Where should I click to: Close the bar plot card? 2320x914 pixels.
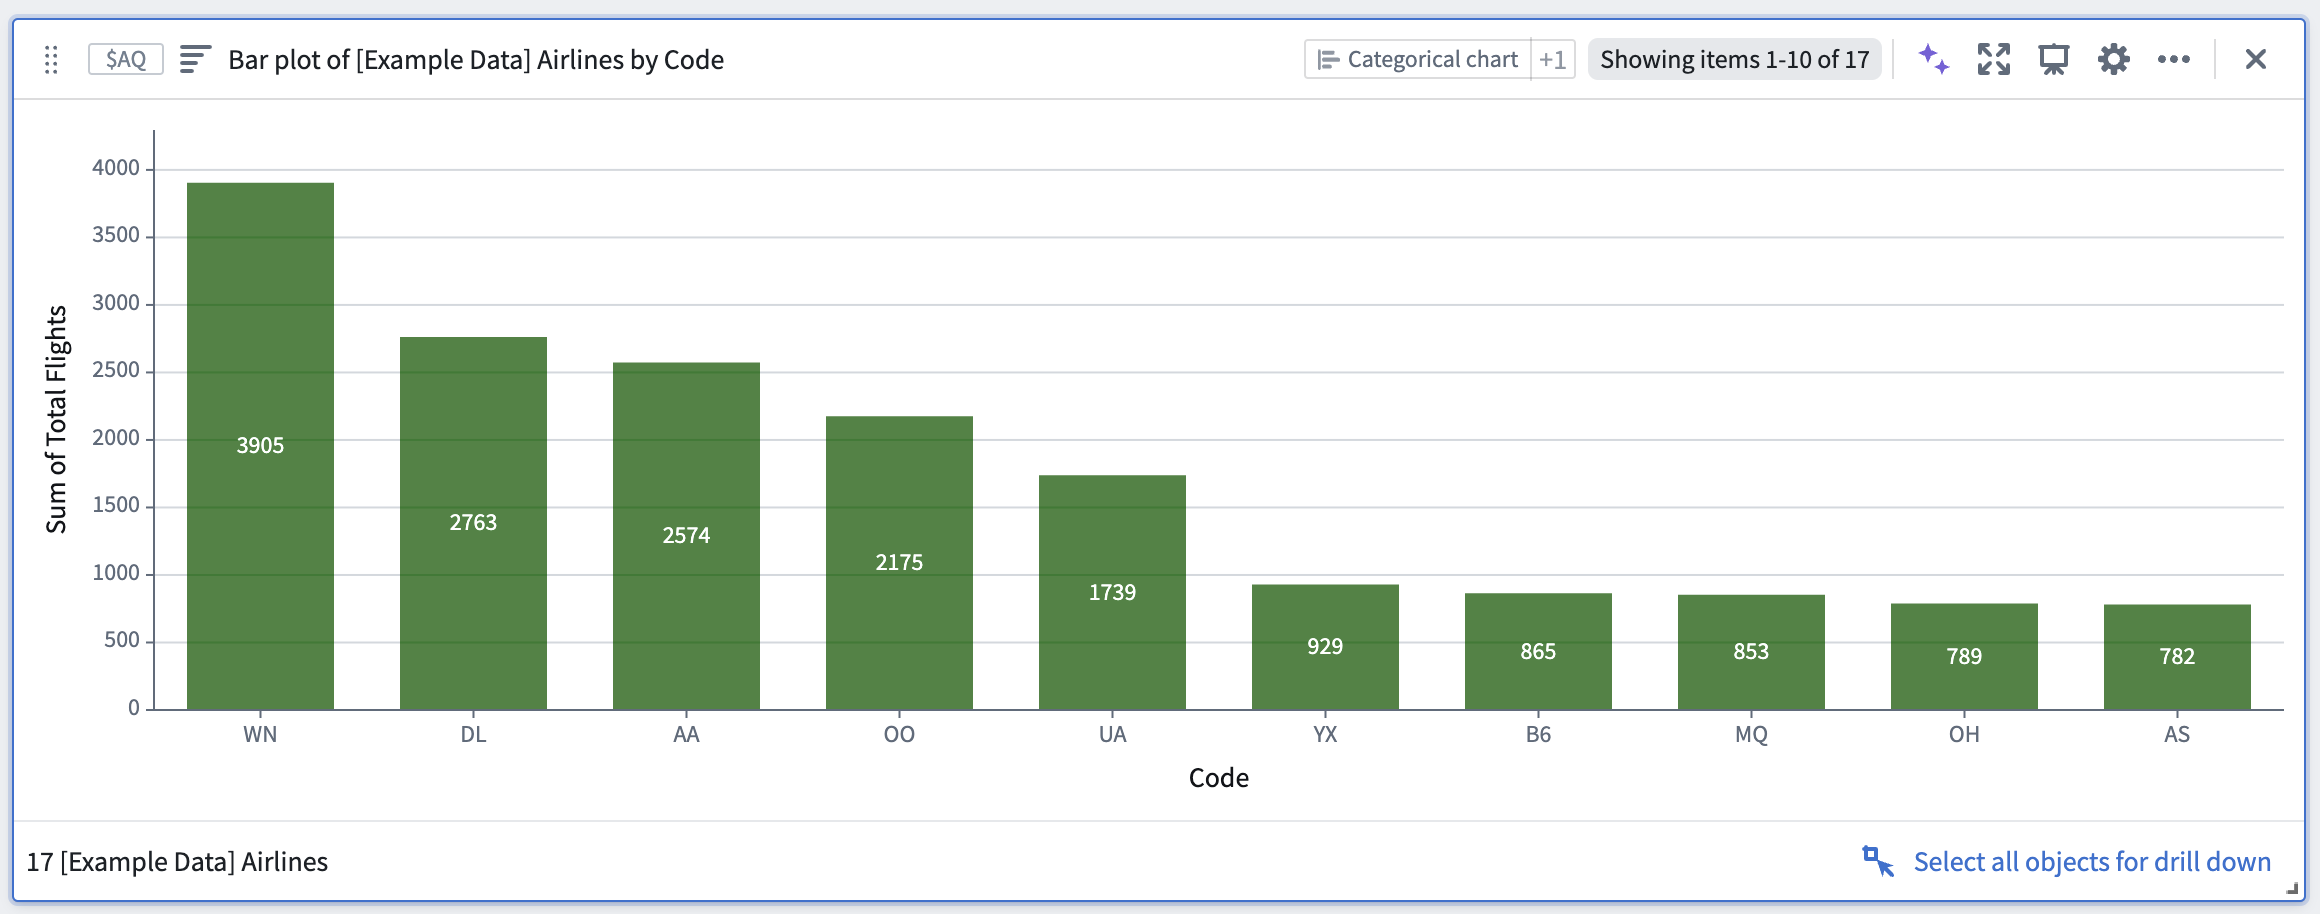point(2256,60)
